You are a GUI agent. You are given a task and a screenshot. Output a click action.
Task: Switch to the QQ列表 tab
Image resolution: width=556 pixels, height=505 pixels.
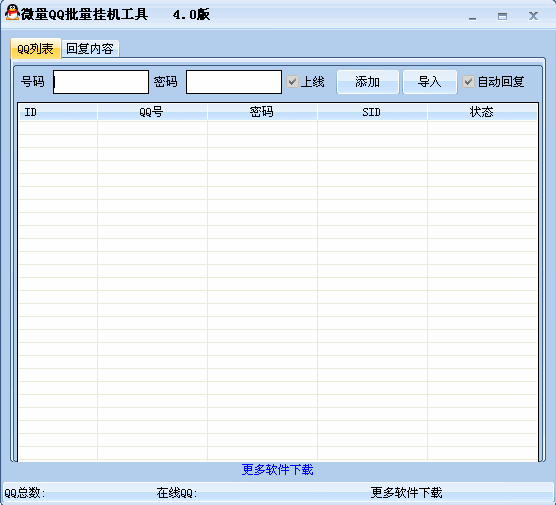point(35,49)
